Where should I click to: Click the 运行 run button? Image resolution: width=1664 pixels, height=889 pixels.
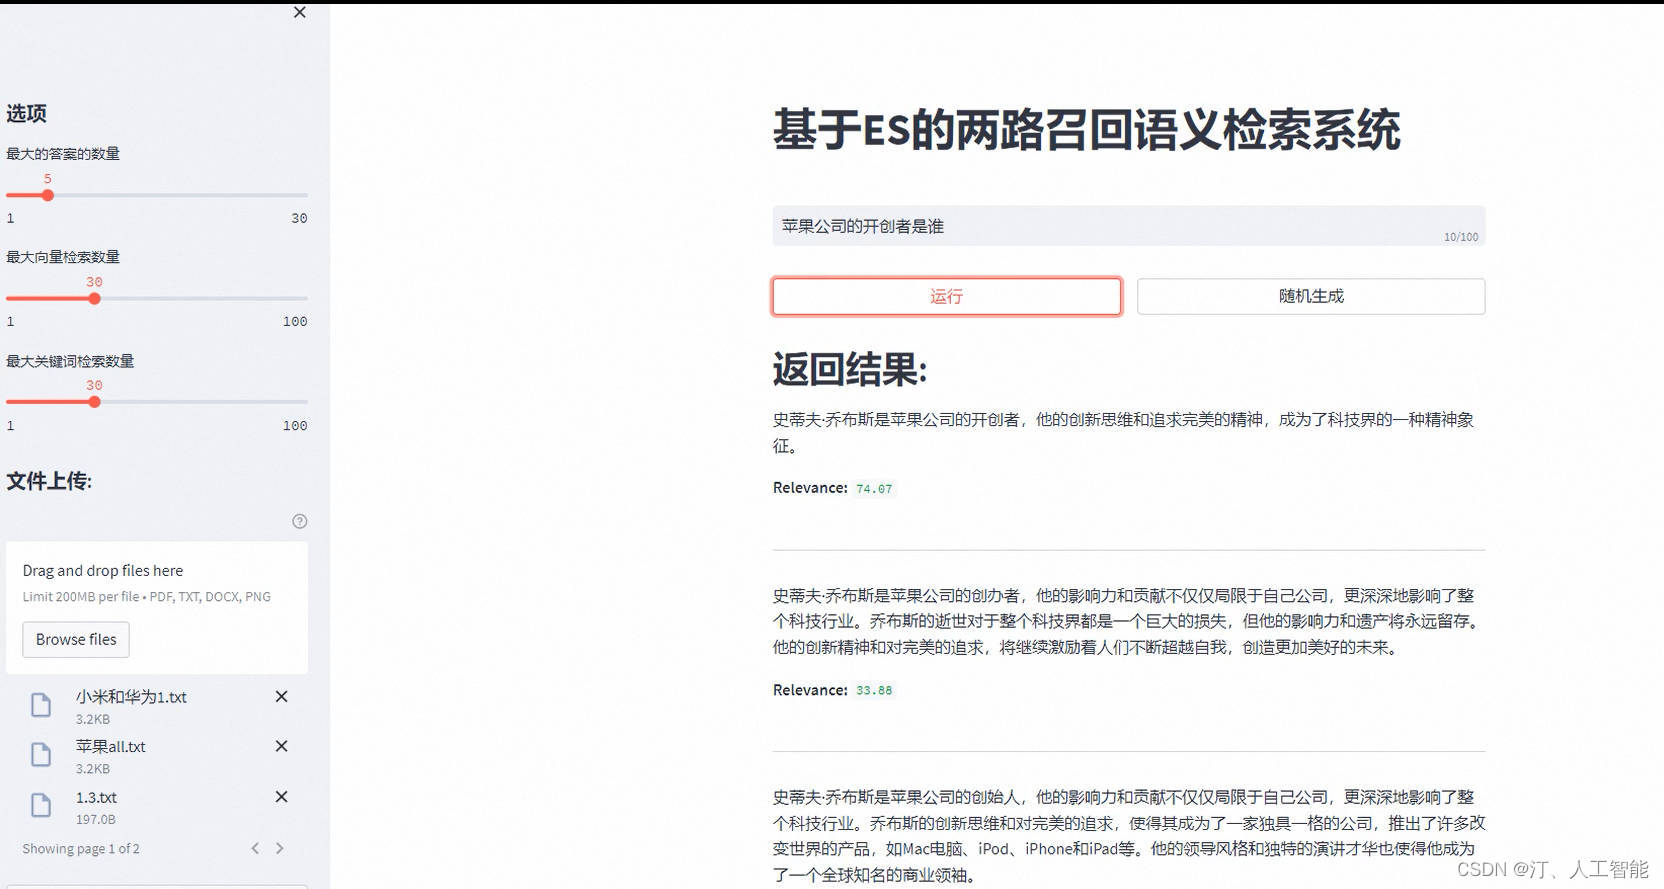(946, 296)
